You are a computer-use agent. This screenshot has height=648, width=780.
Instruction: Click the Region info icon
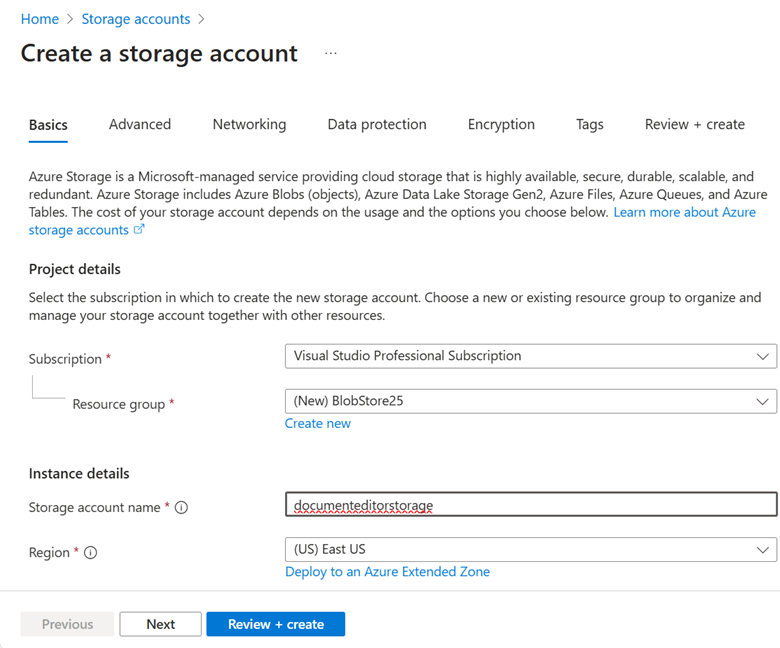91,553
